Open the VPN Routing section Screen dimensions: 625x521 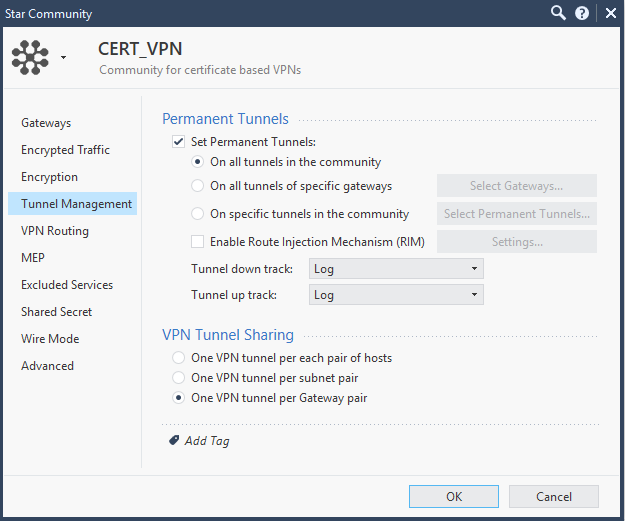(x=55, y=231)
